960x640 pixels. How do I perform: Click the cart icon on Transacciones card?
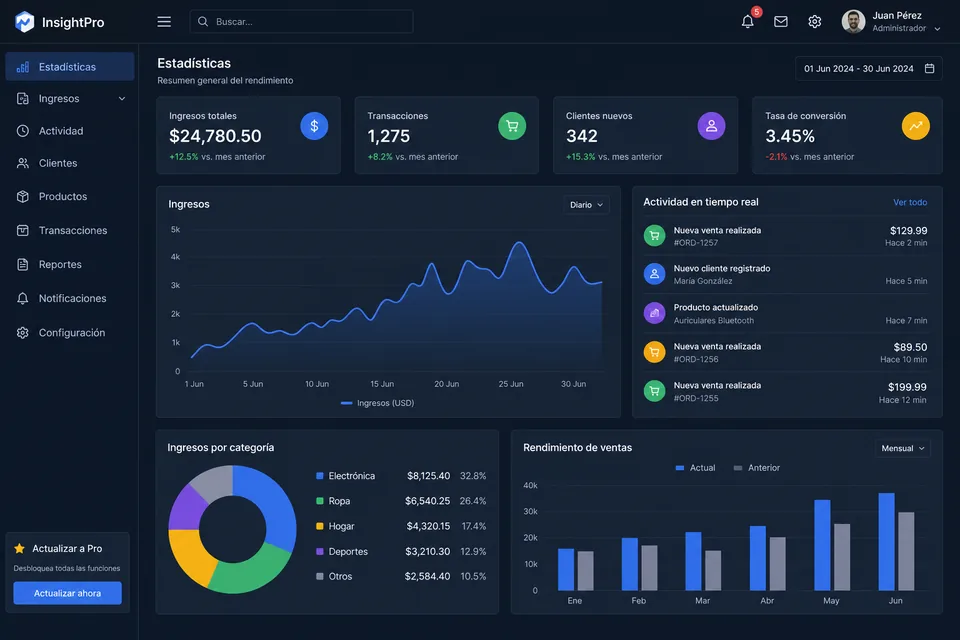pos(512,126)
